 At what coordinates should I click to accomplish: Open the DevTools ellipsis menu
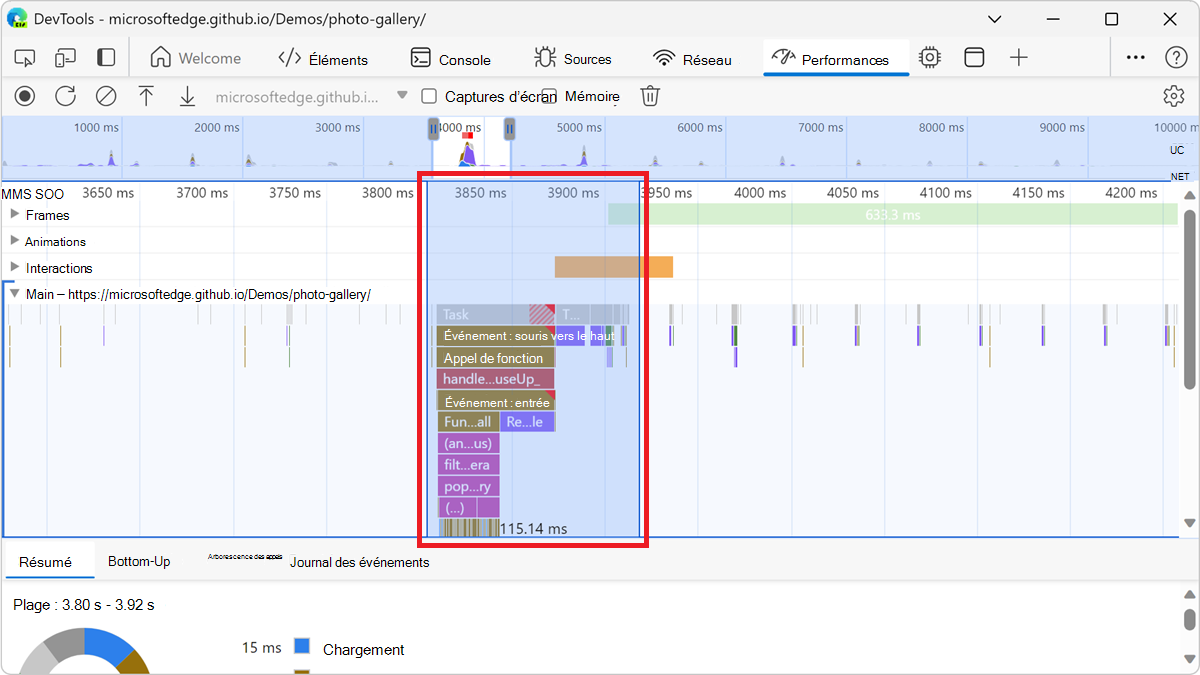click(1136, 58)
